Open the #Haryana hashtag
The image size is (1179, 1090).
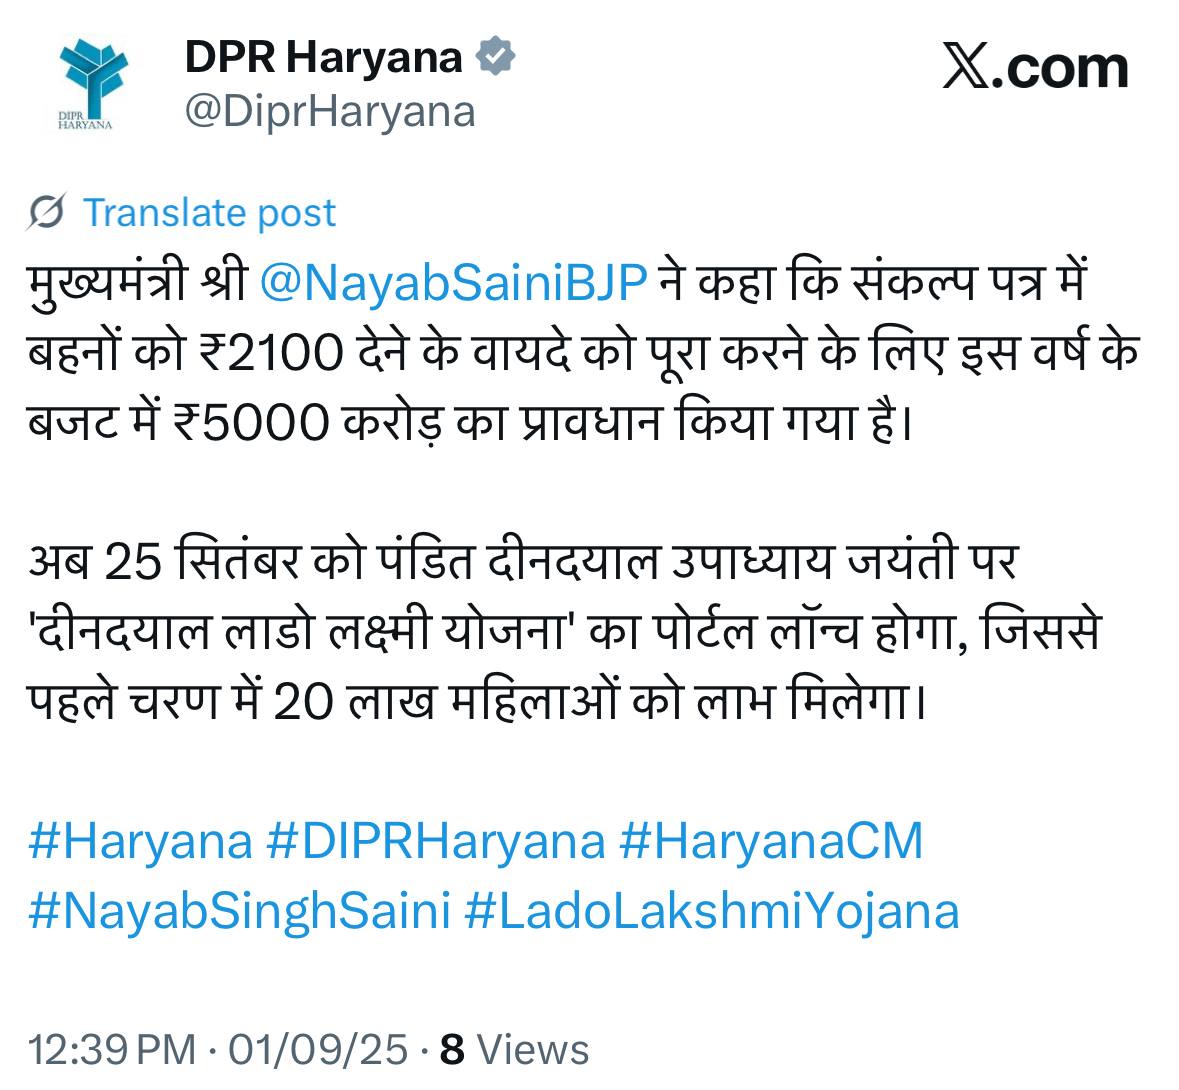click(x=140, y=841)
